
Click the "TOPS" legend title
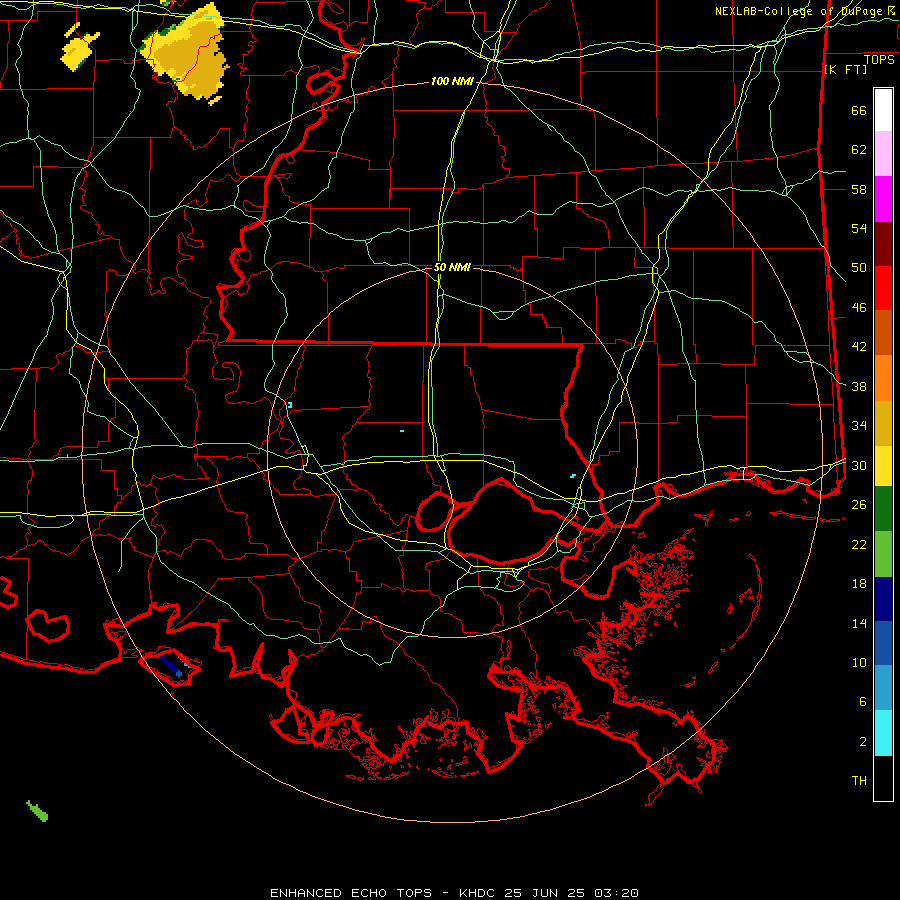pyautogui.click(x=879, y=60)
